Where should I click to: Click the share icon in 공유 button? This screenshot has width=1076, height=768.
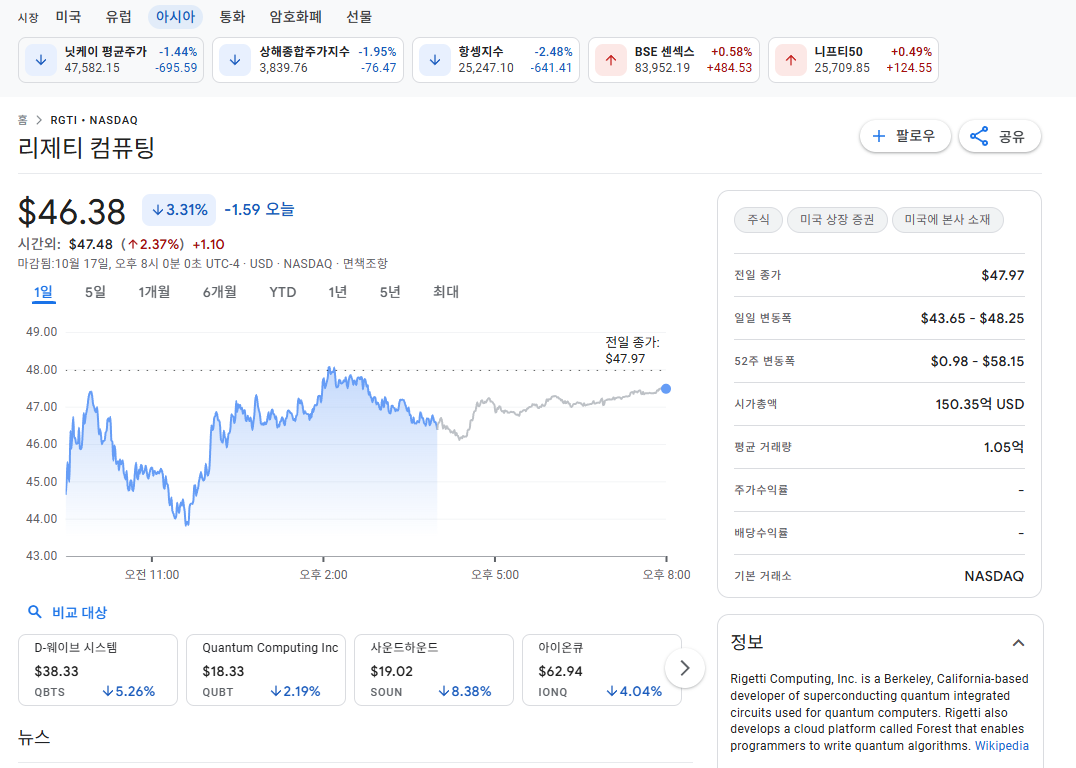click(x=979, y=136)
